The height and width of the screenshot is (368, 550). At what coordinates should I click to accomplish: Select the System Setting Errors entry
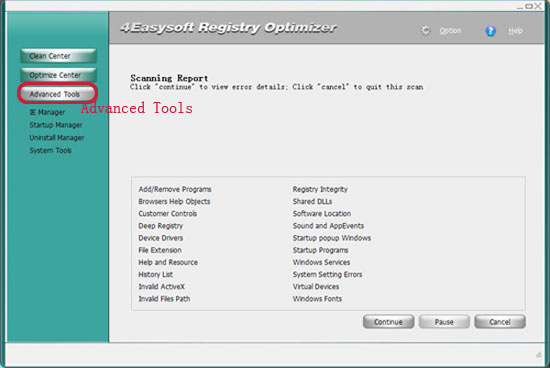click(327, 274)
